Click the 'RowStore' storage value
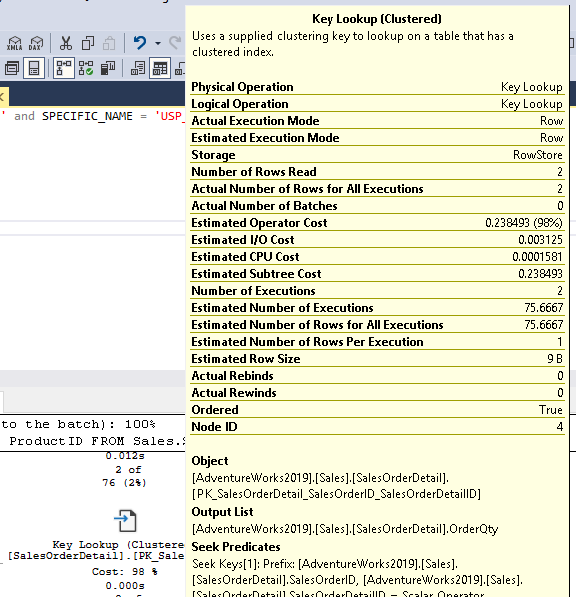The image size is (576, 597). (x=538, y=155)
